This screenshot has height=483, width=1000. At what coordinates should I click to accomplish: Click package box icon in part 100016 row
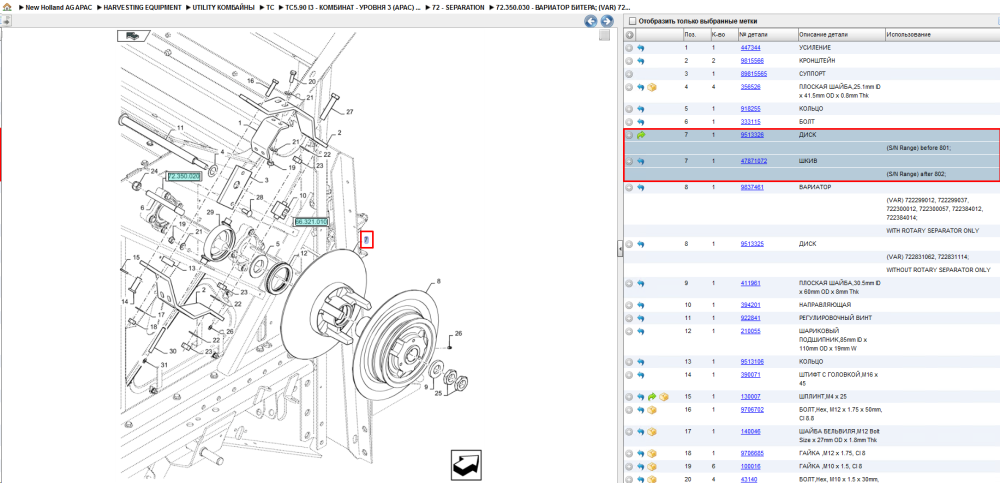652,466
